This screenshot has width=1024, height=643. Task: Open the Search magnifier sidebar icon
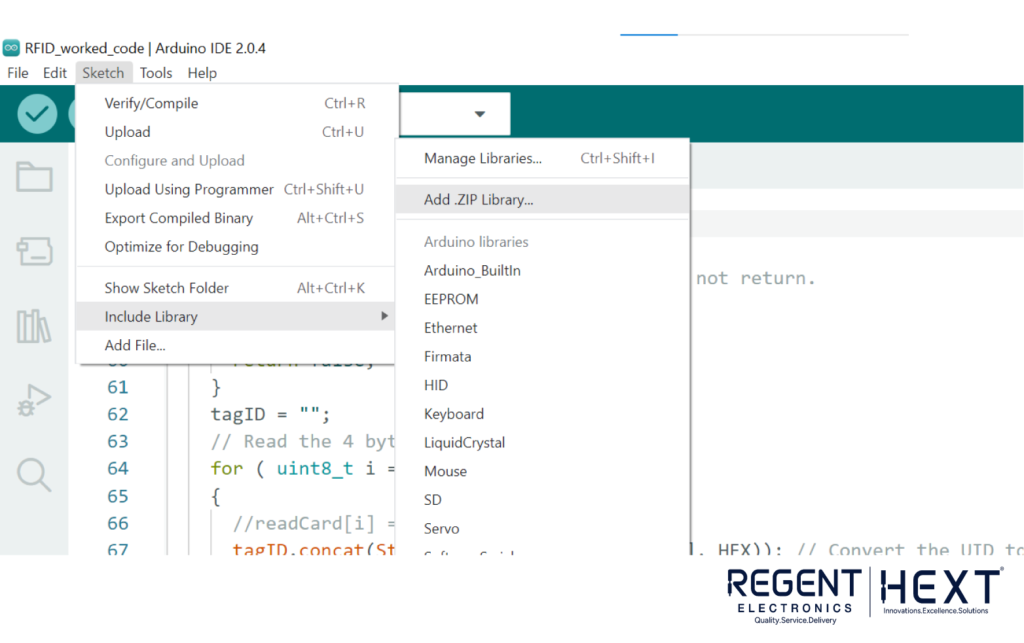(x=34, y=475)
